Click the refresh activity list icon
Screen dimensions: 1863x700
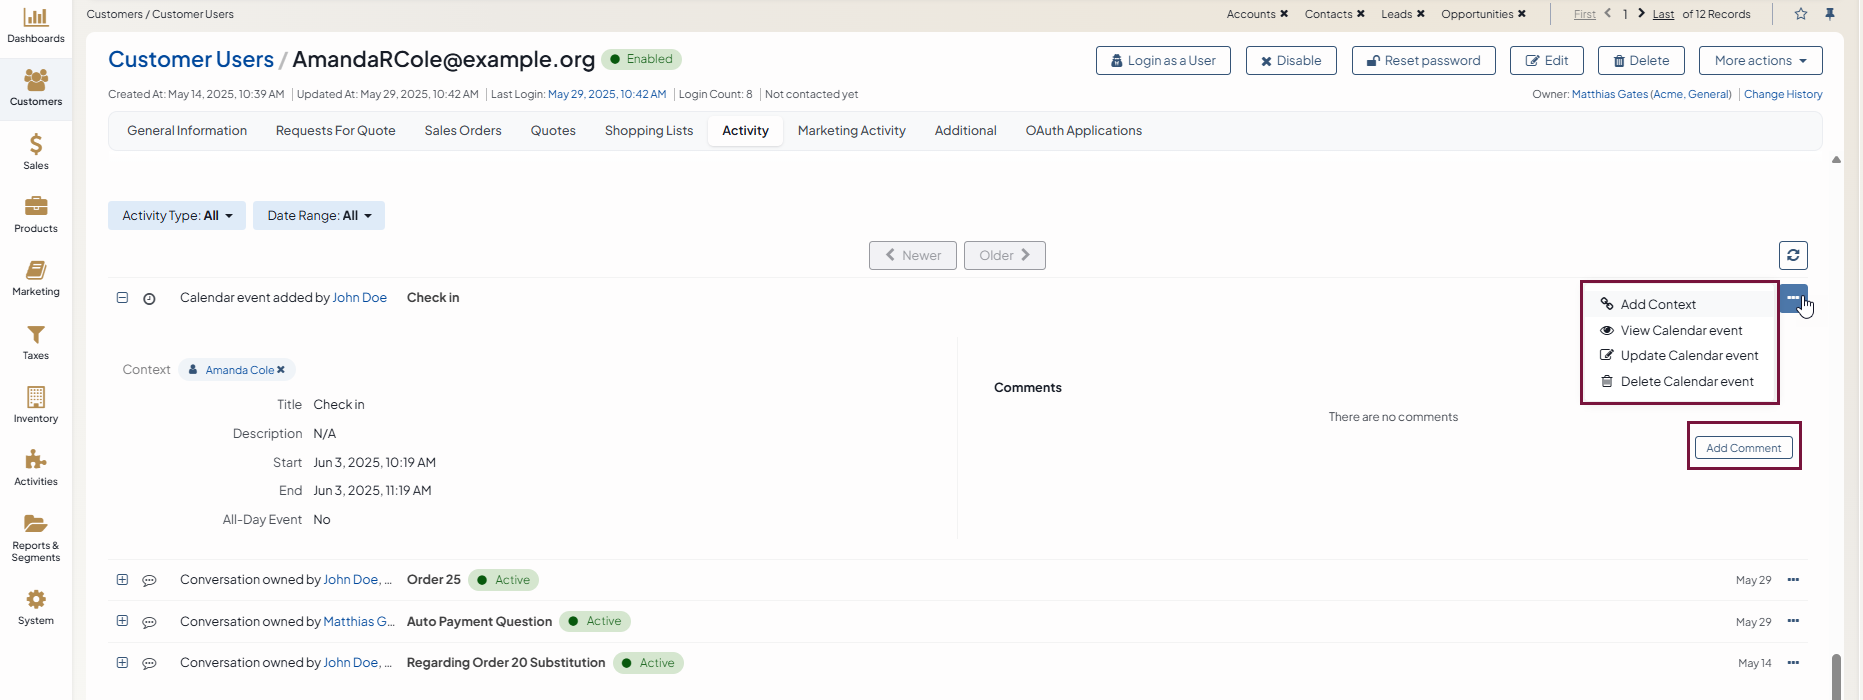click(1793, 255)
